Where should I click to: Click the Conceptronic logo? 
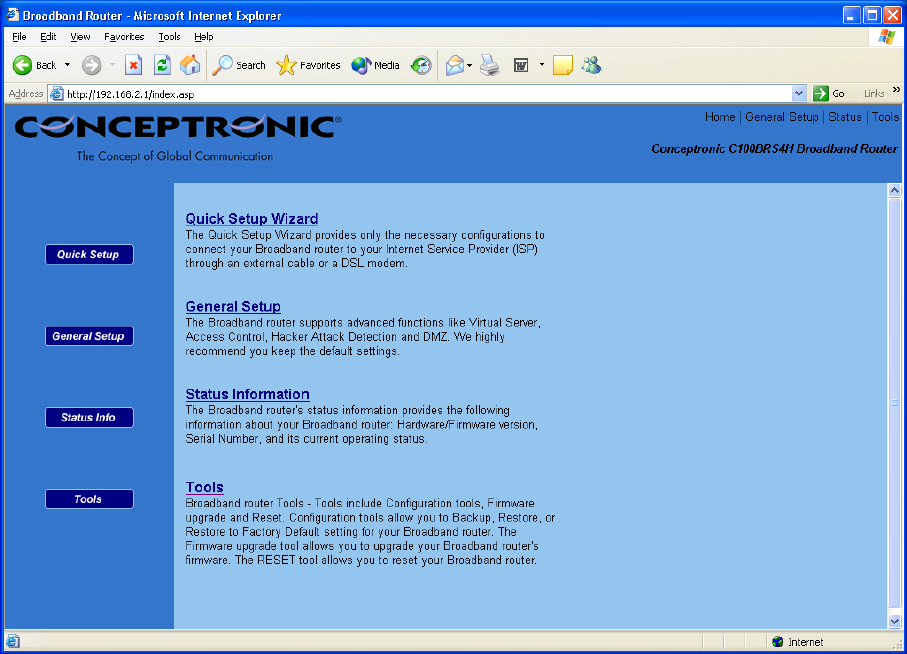coord(178,127)
